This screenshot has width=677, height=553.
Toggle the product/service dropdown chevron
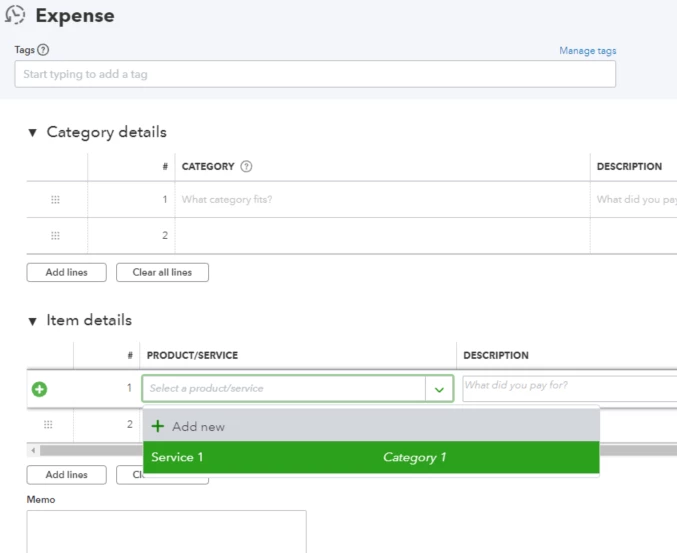pos(439,389)
